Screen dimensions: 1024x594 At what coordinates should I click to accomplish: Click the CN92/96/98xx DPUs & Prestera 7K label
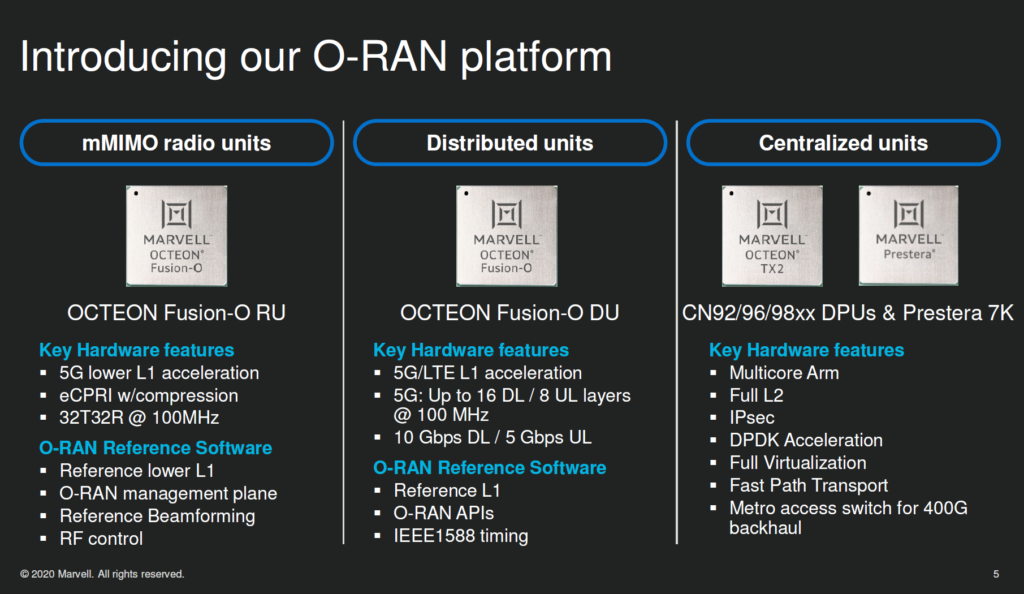(x=847, y=313)
